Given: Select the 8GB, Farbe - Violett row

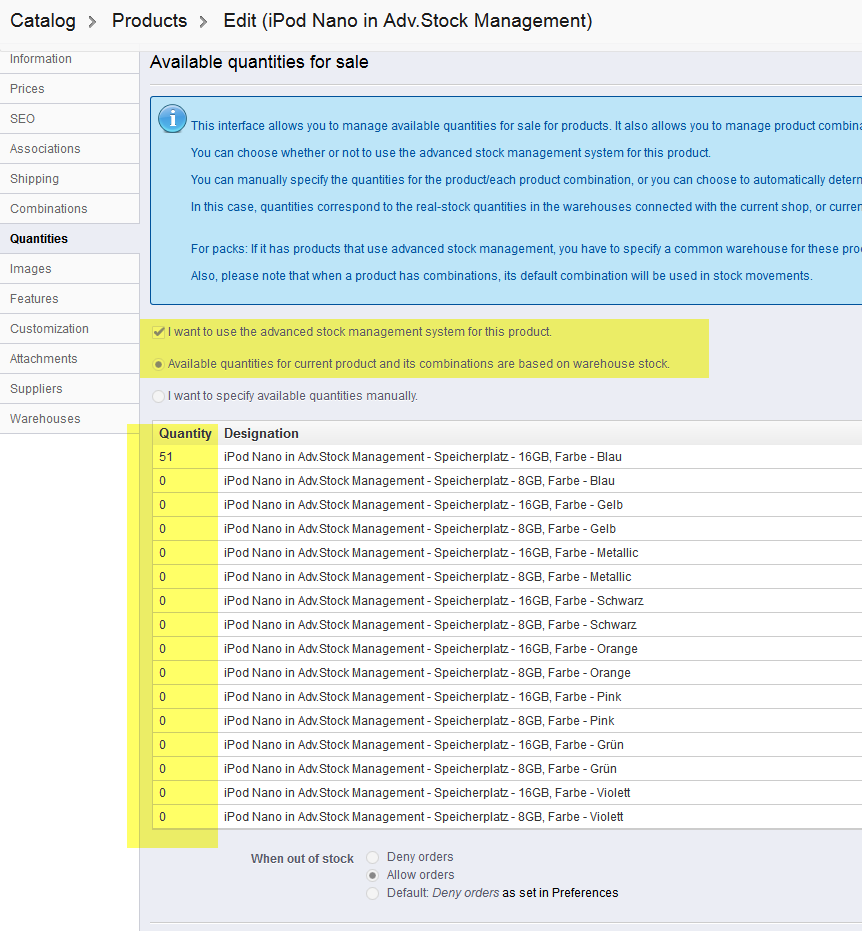Looking at the screenshot, I should [507, 817].
